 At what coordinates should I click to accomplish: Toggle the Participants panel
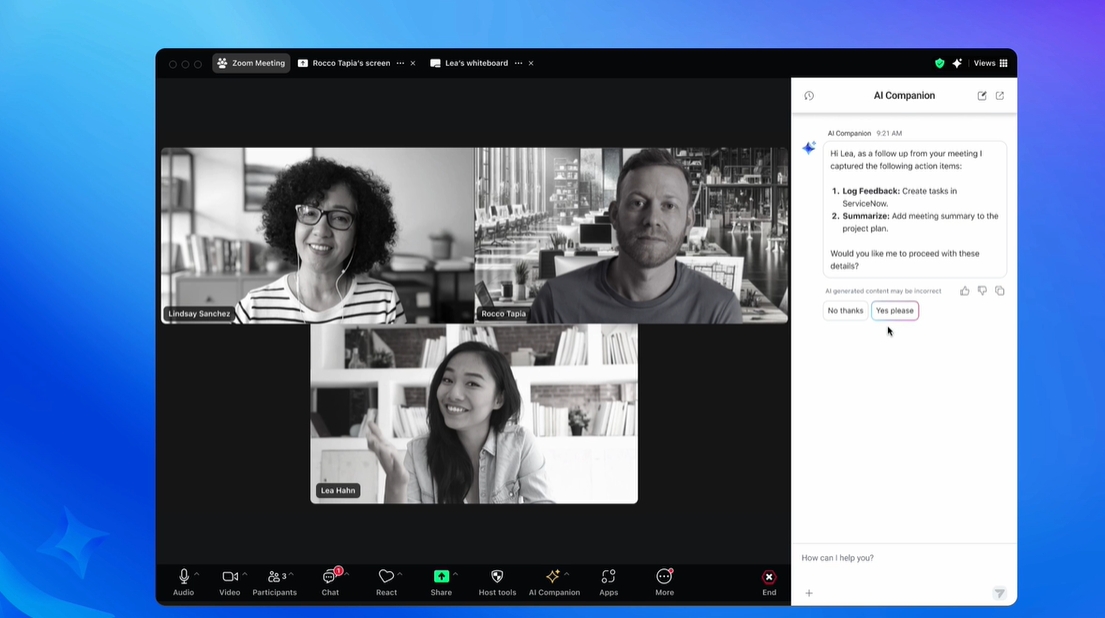coord(274,577)
